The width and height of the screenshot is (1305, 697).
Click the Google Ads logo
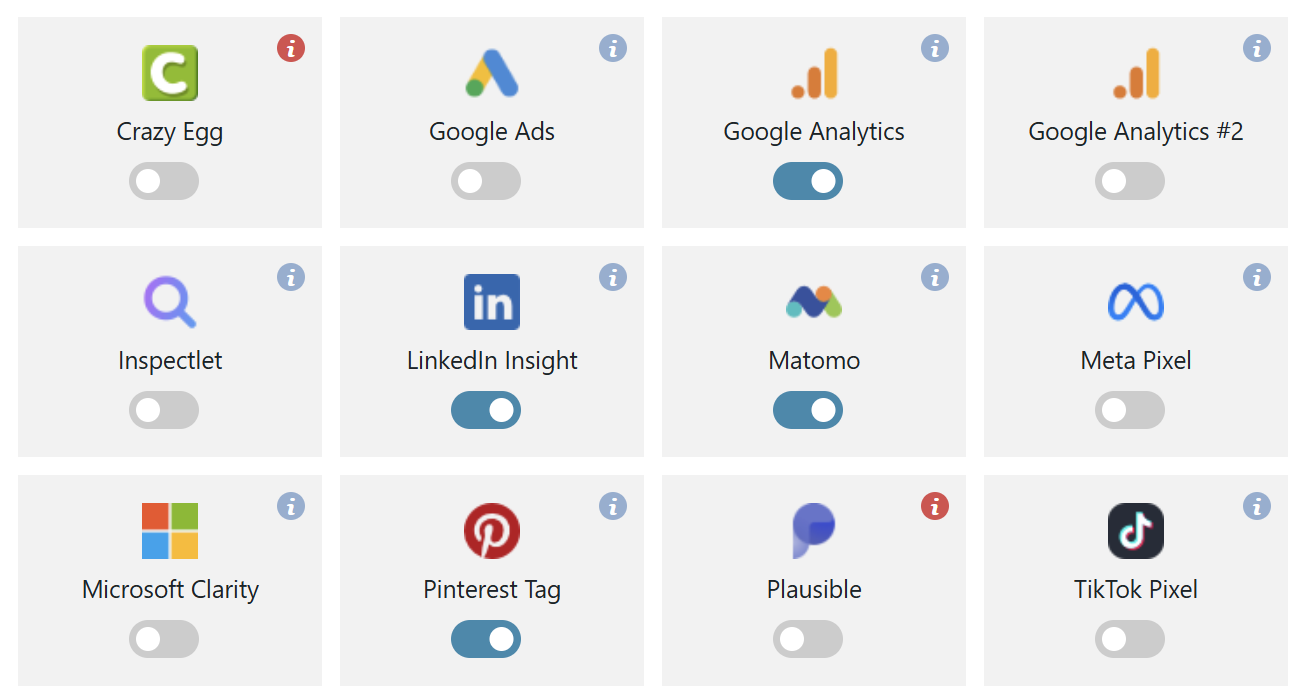[492, 73]
